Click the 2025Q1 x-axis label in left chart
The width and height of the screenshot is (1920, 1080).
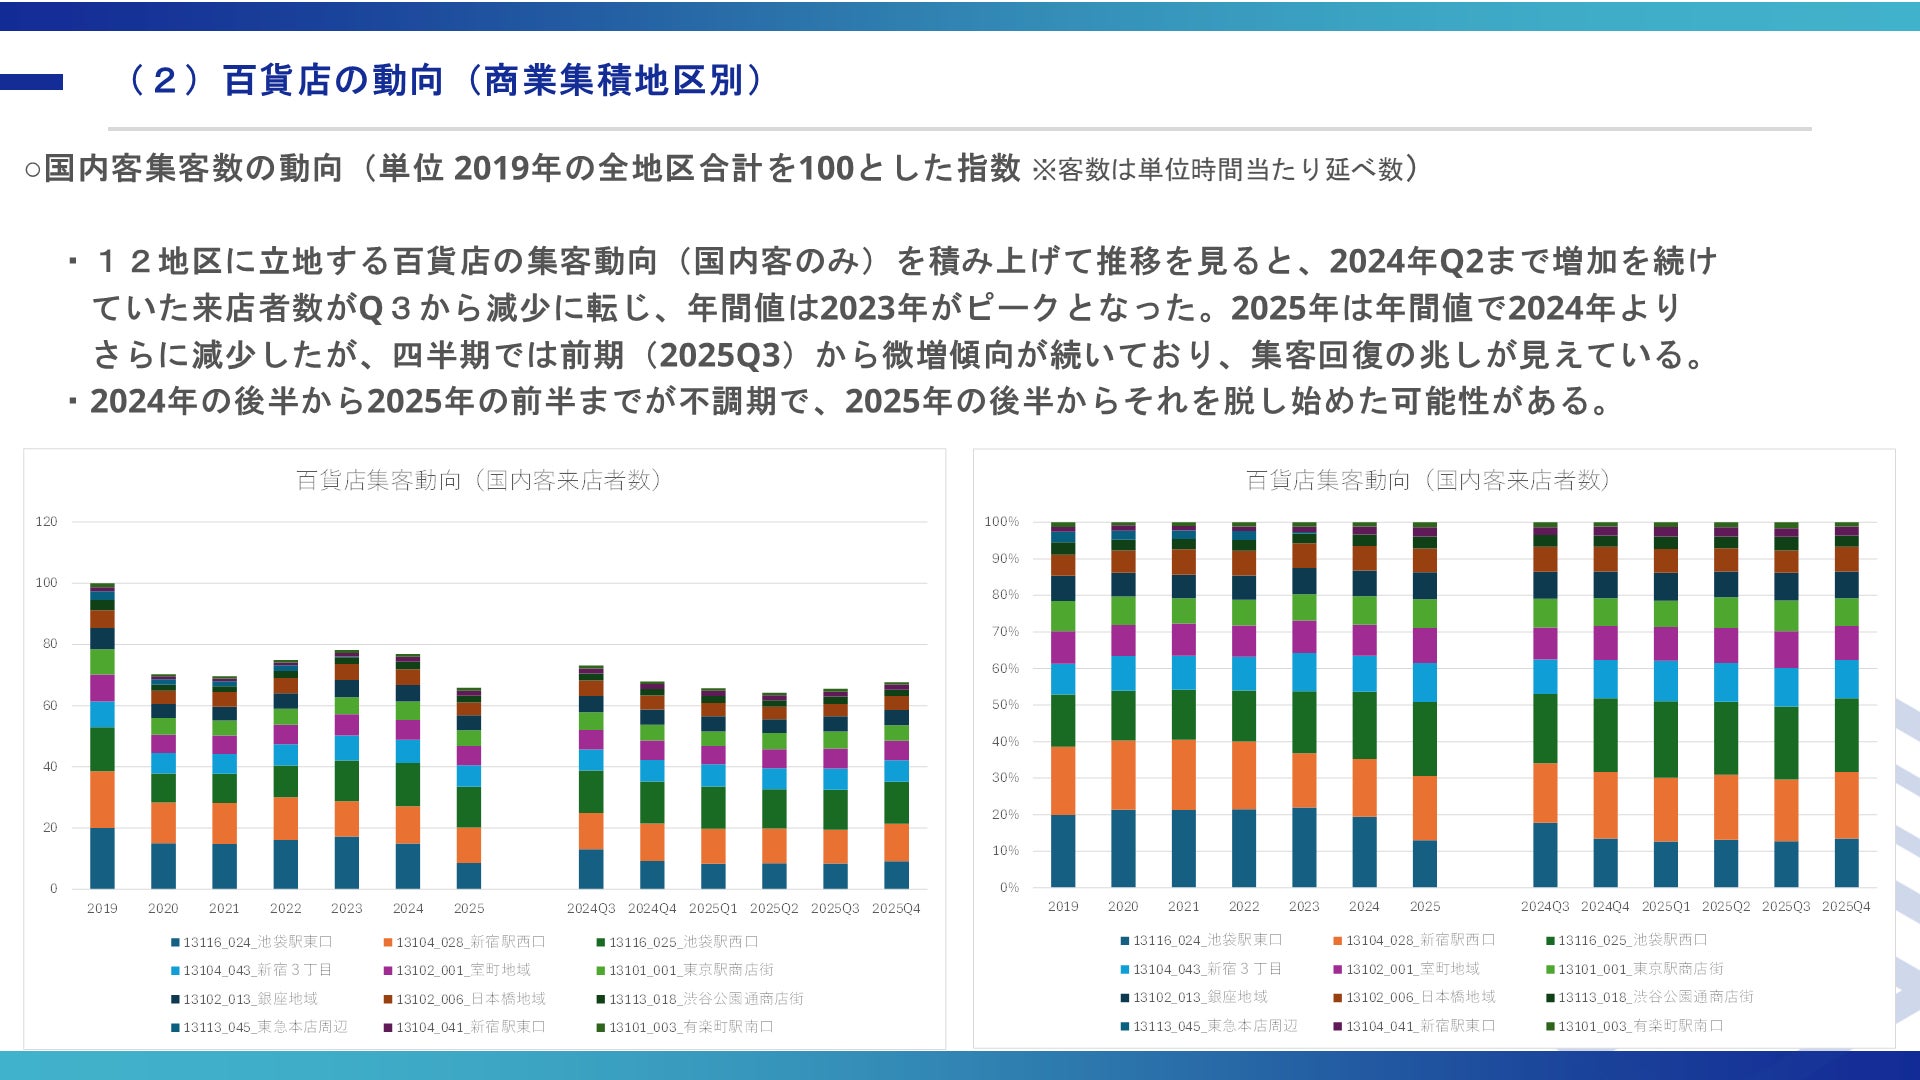[713, 909]
